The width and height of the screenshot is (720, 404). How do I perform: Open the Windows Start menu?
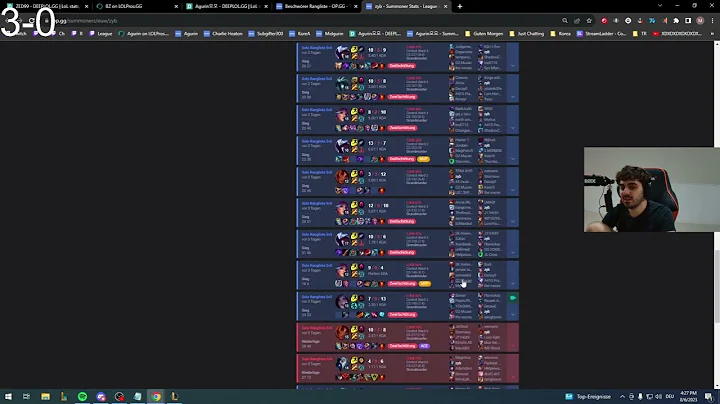pos(8,397)
